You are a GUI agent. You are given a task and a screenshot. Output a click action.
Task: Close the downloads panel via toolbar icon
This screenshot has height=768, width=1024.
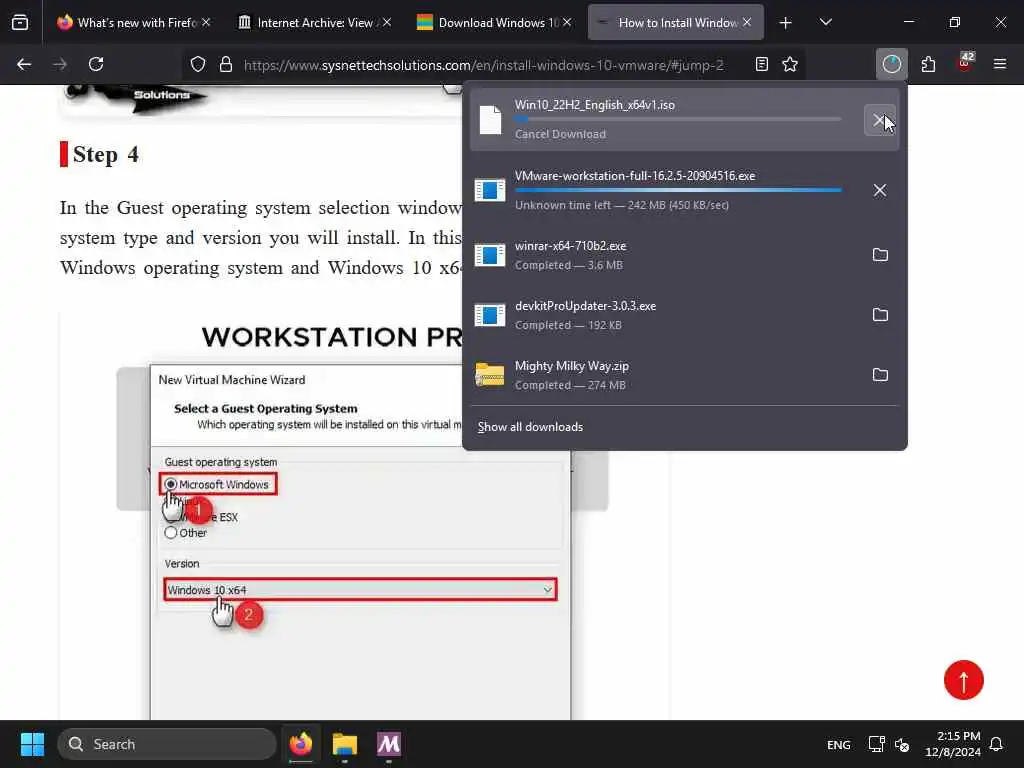[x=891, y=64]
